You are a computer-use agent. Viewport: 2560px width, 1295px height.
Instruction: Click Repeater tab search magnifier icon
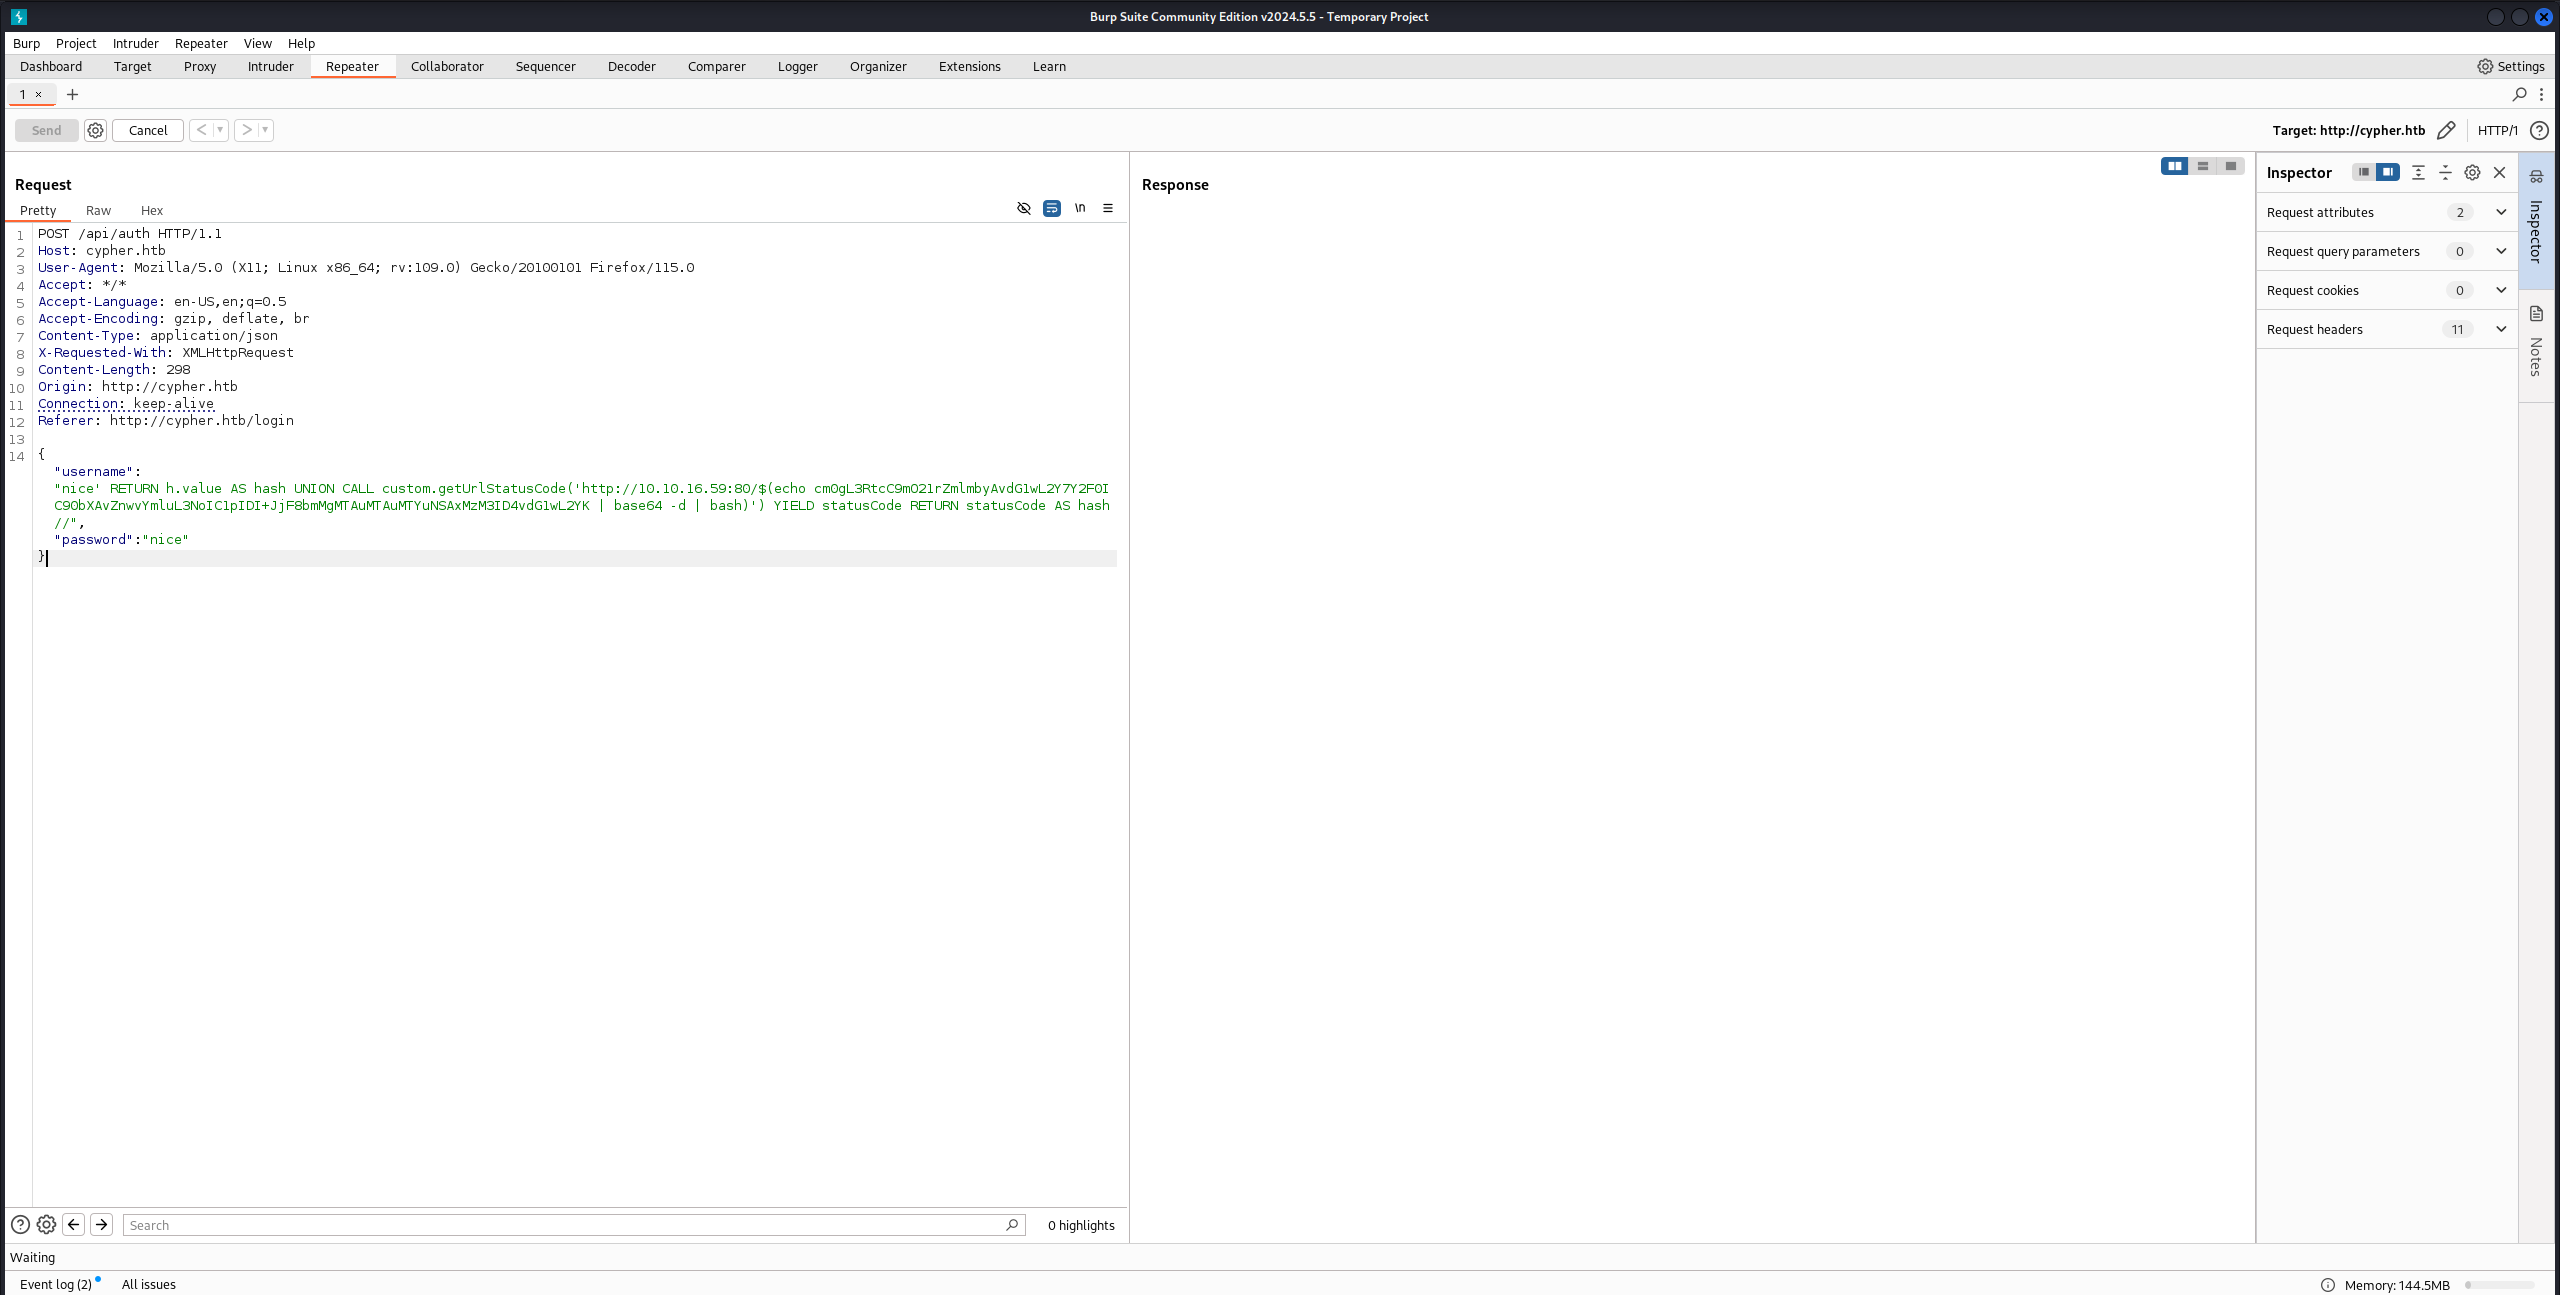(x=2519, y=94)
